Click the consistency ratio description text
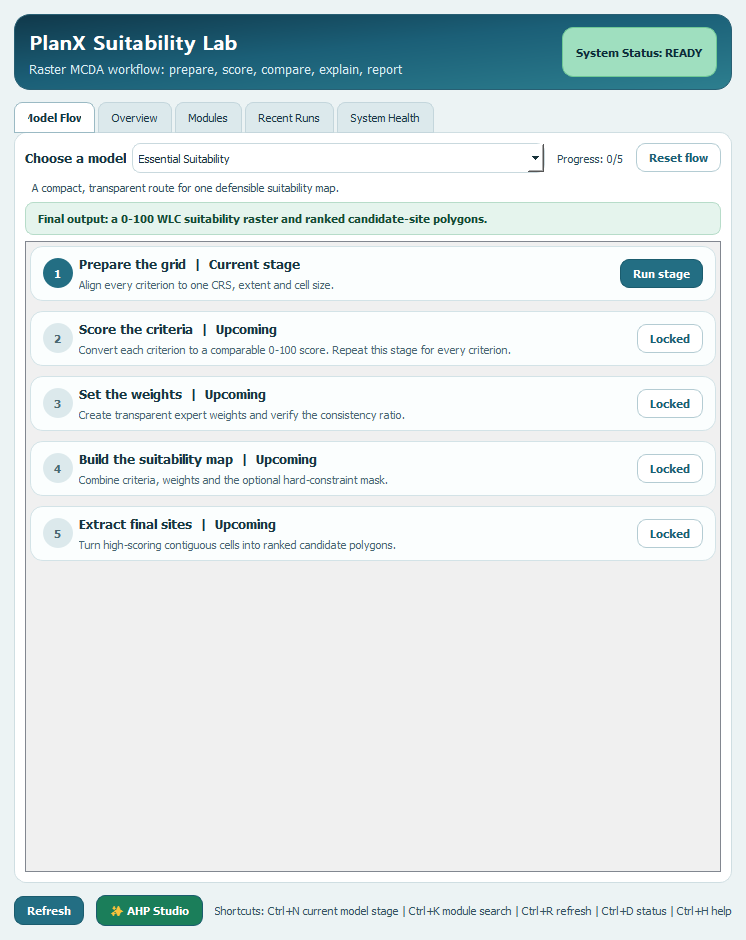Viewport: 746px width, 940px height. 242,415
